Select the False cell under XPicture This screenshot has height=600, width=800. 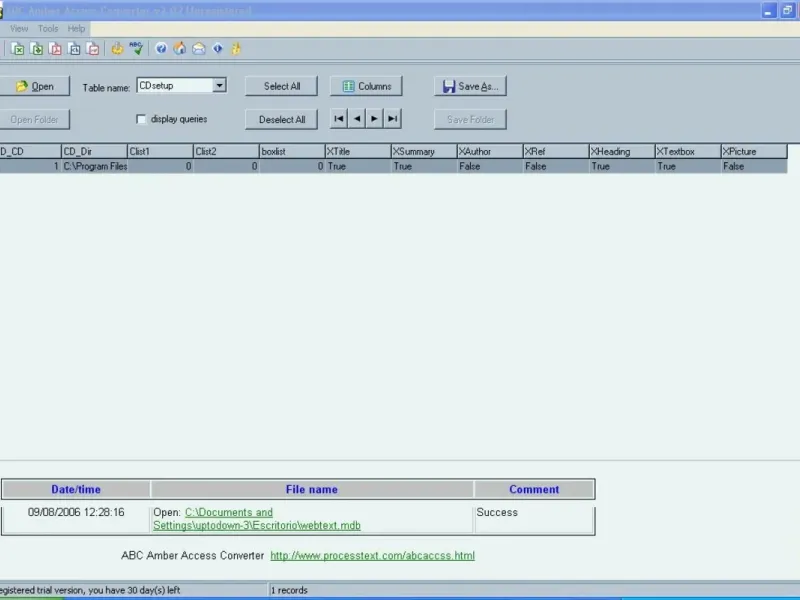754,166
